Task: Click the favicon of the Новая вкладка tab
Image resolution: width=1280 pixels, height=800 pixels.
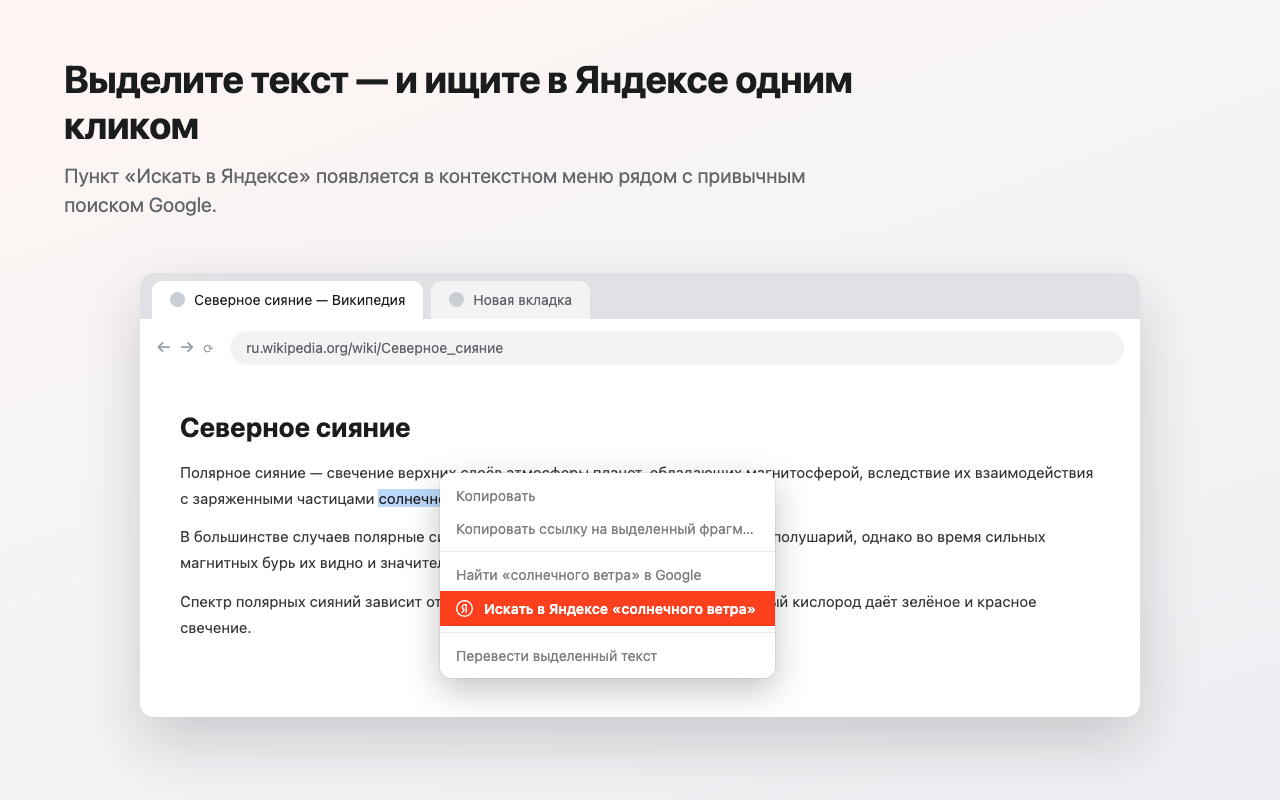Action: point(457,299)
